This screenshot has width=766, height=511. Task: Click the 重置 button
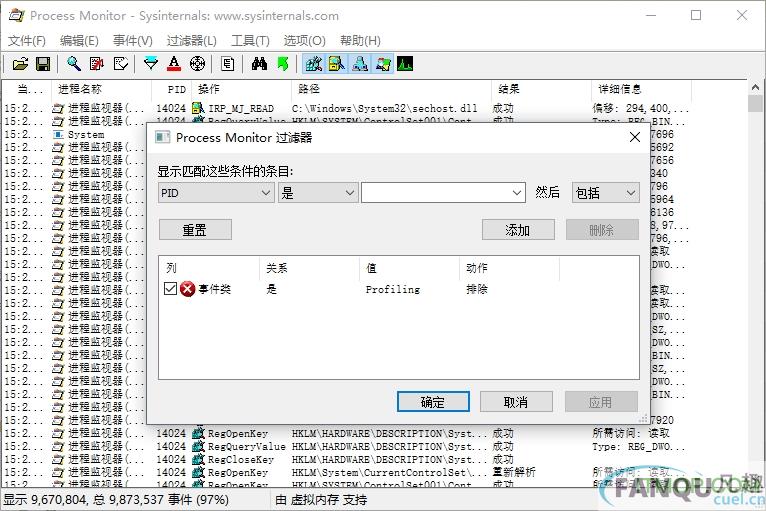195,230
